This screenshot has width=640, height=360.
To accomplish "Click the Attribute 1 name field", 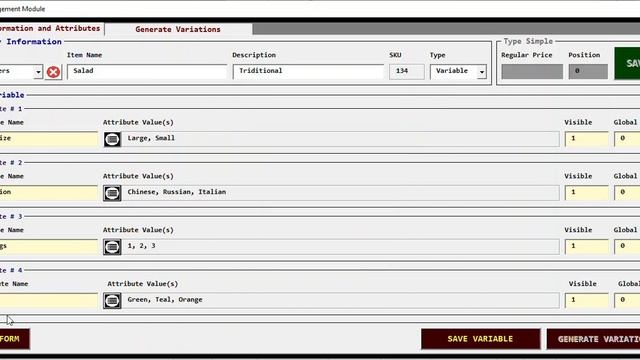I will click(x=49, y=139).
